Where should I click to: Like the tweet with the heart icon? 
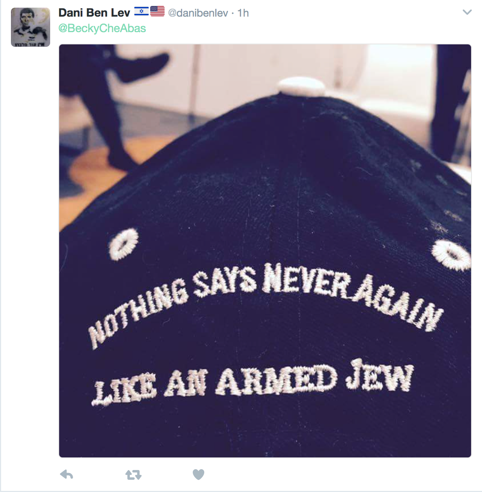tap(198, 474)
